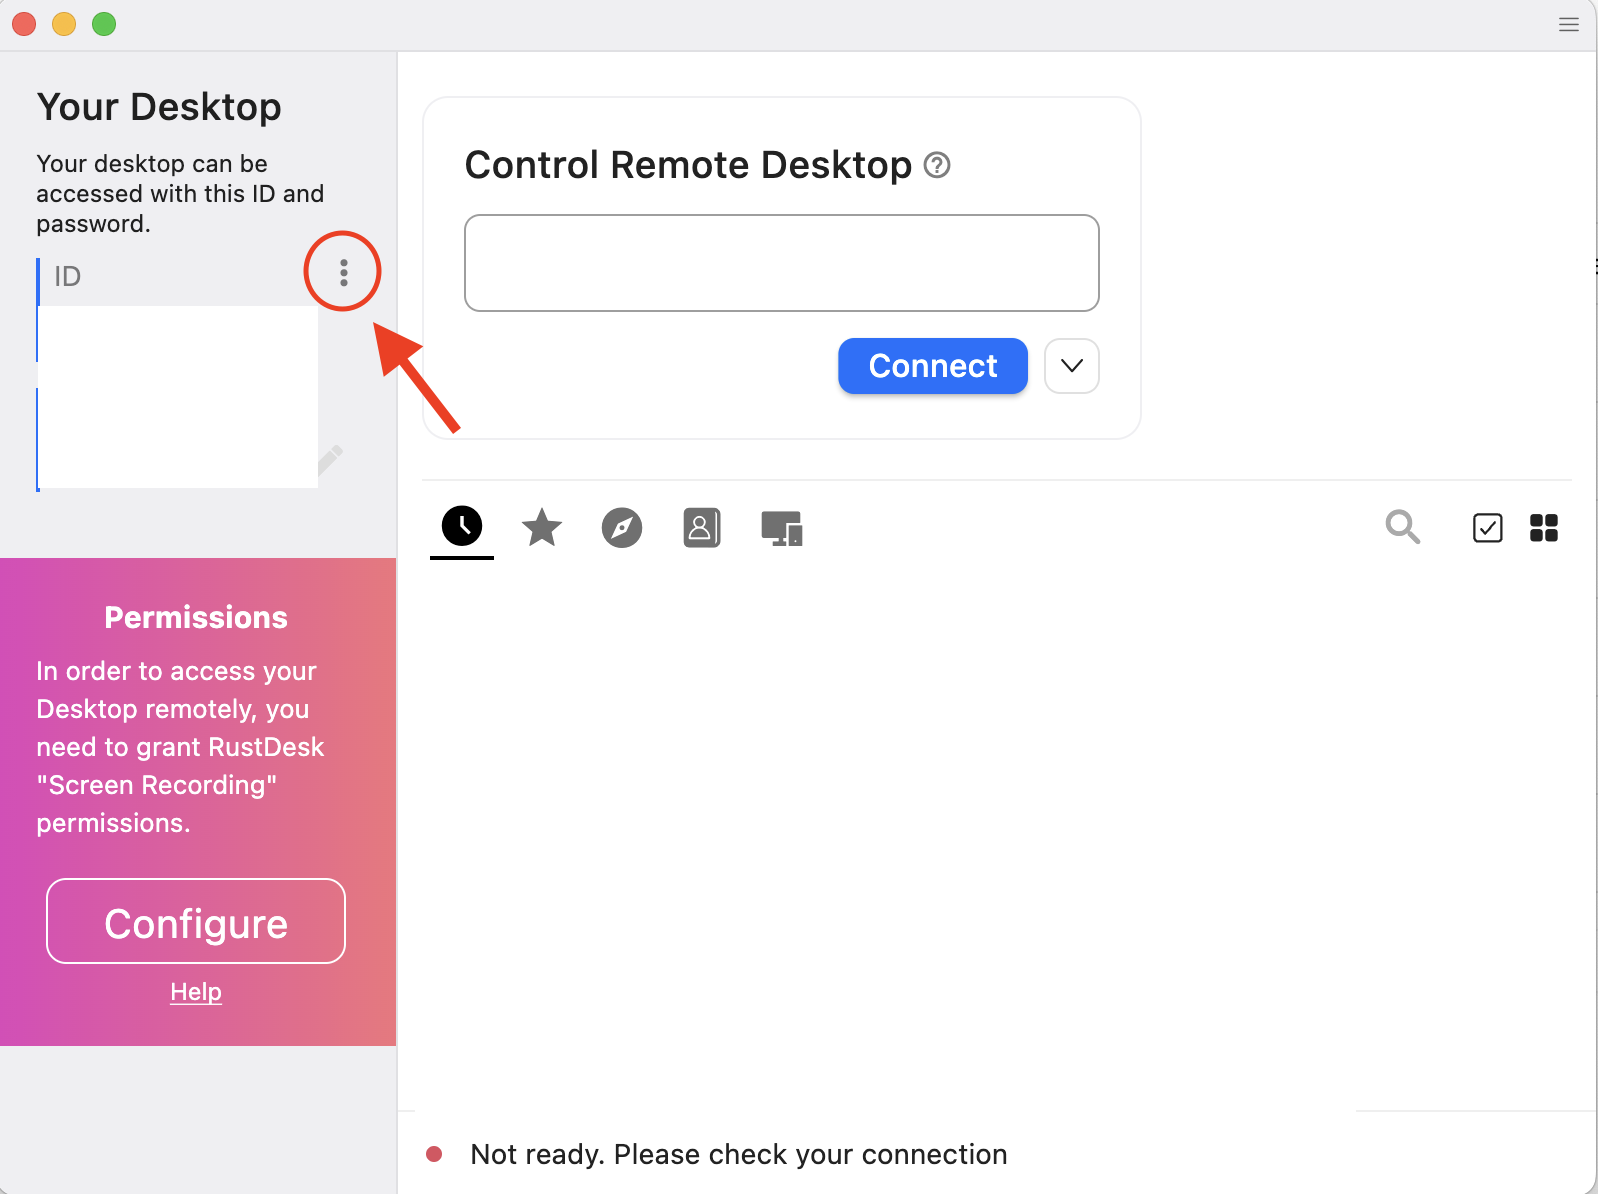1598x1194 pixels.
Task: Click the search peers magnifier icon
Action: (x=1403, y=528)
